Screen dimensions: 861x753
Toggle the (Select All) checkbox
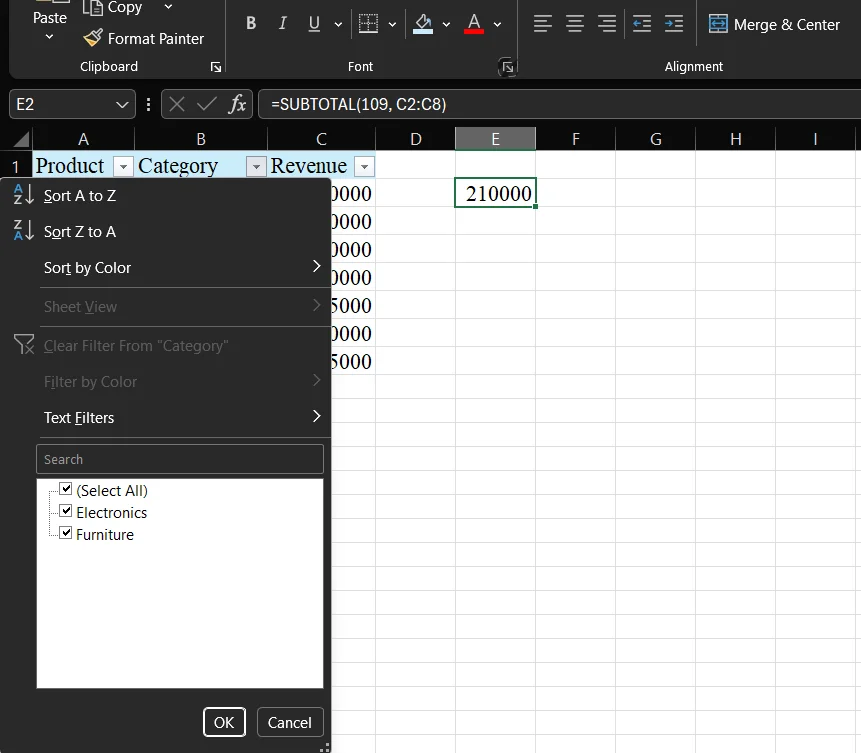click(x=65, y=489)
